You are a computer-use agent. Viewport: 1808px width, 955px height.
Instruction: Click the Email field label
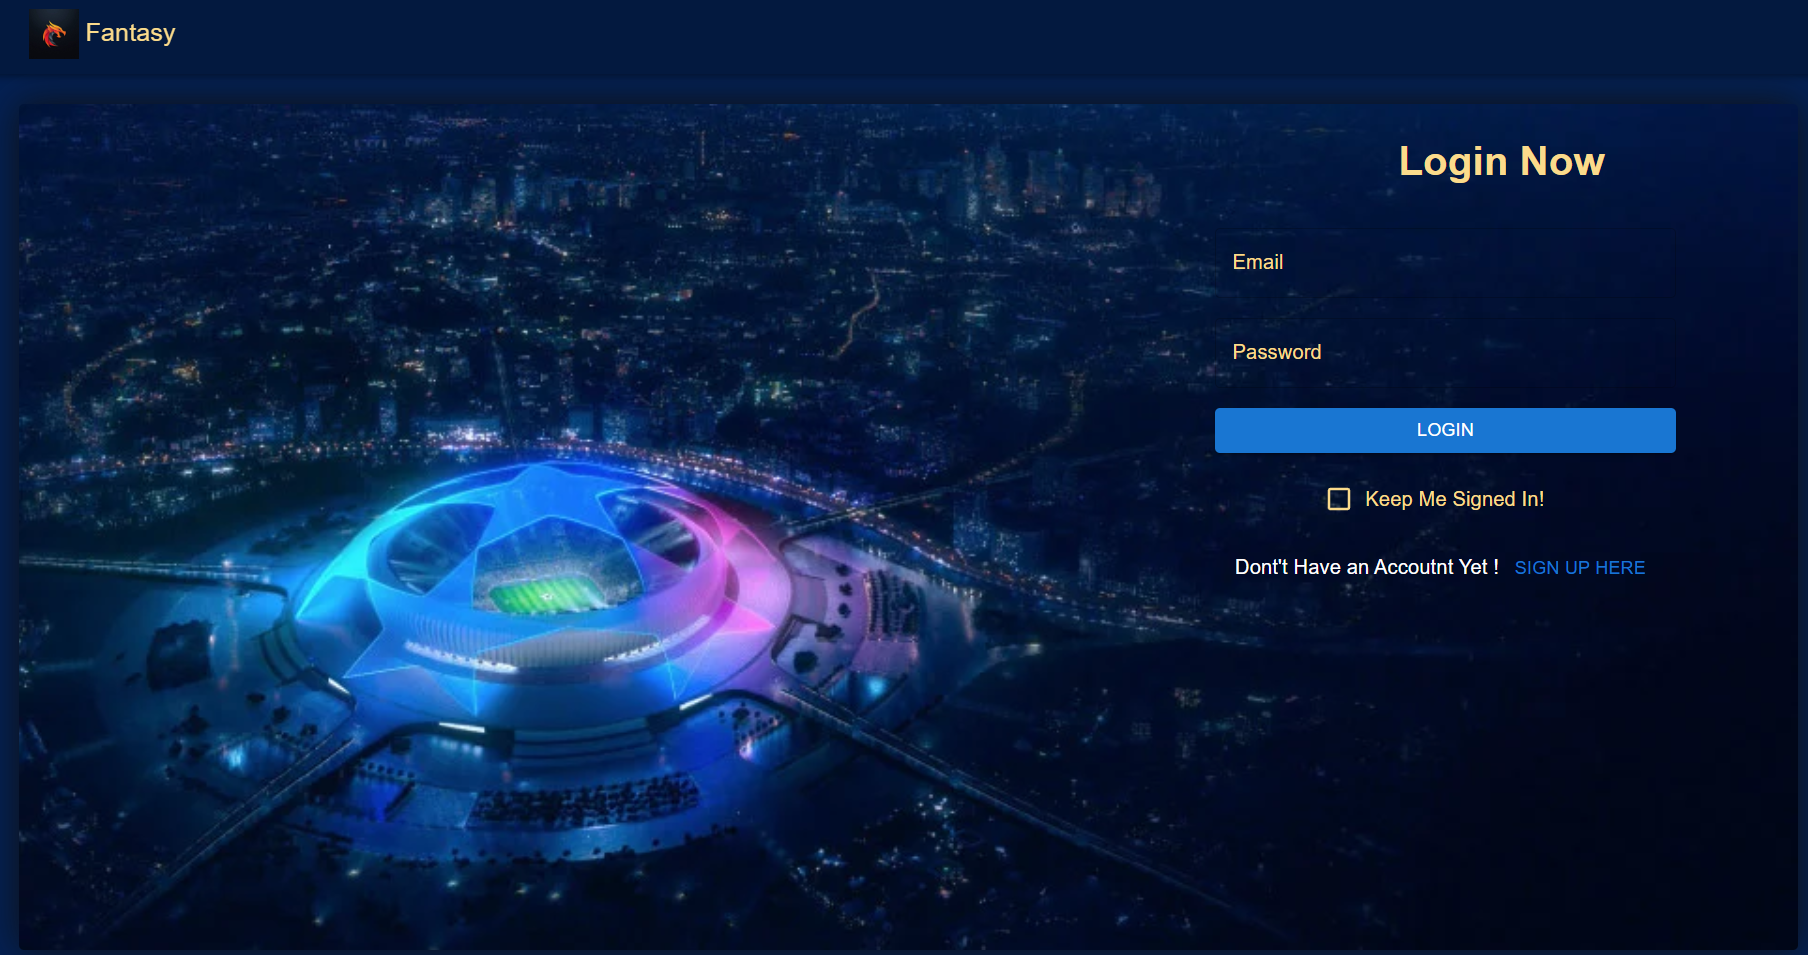click(1257, 262)
